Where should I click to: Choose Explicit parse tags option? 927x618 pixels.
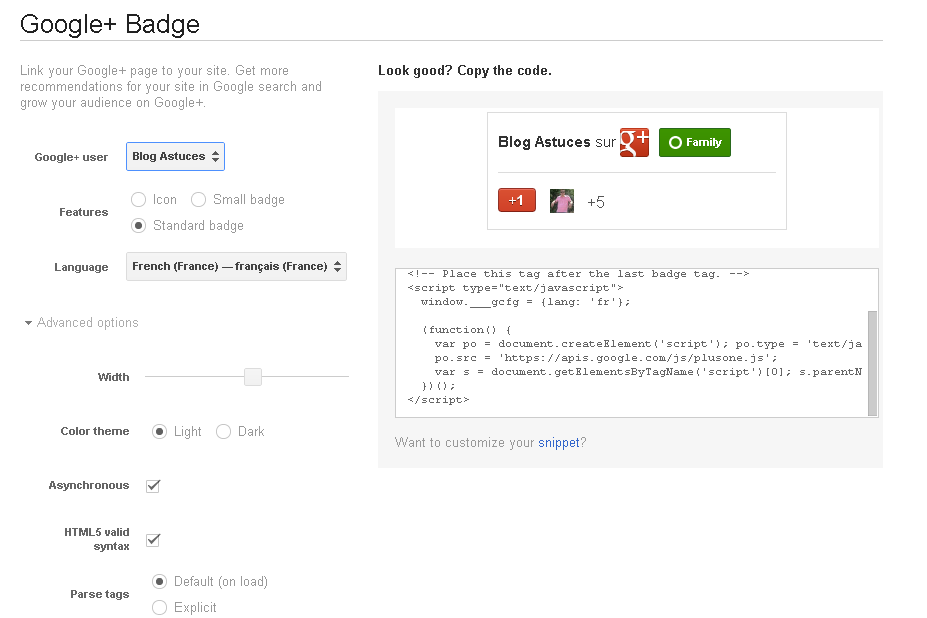pos(160,607)
